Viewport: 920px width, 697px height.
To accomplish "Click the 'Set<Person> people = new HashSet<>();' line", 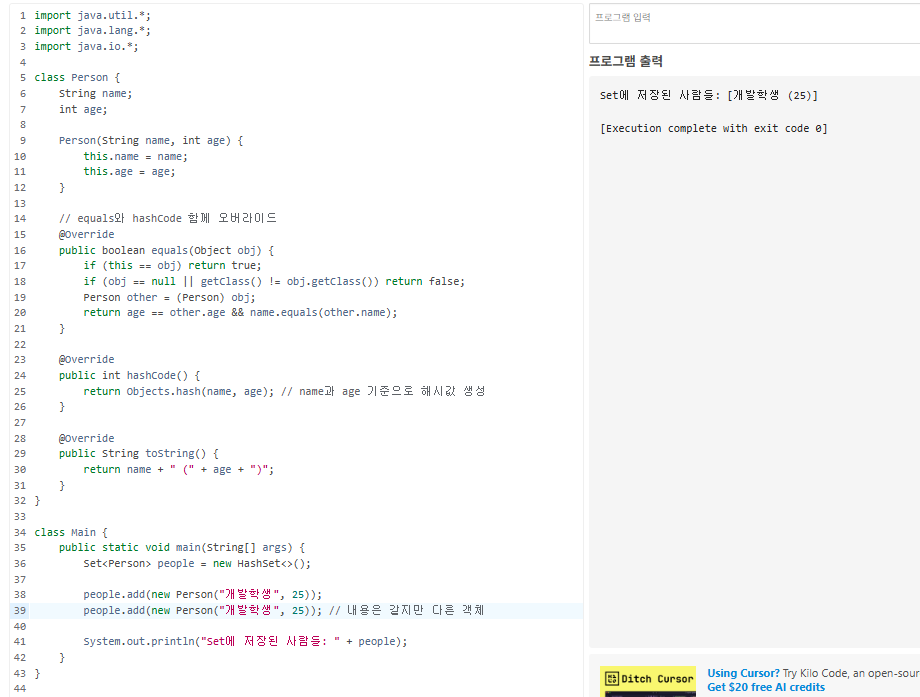I will (x=197, y=563).
